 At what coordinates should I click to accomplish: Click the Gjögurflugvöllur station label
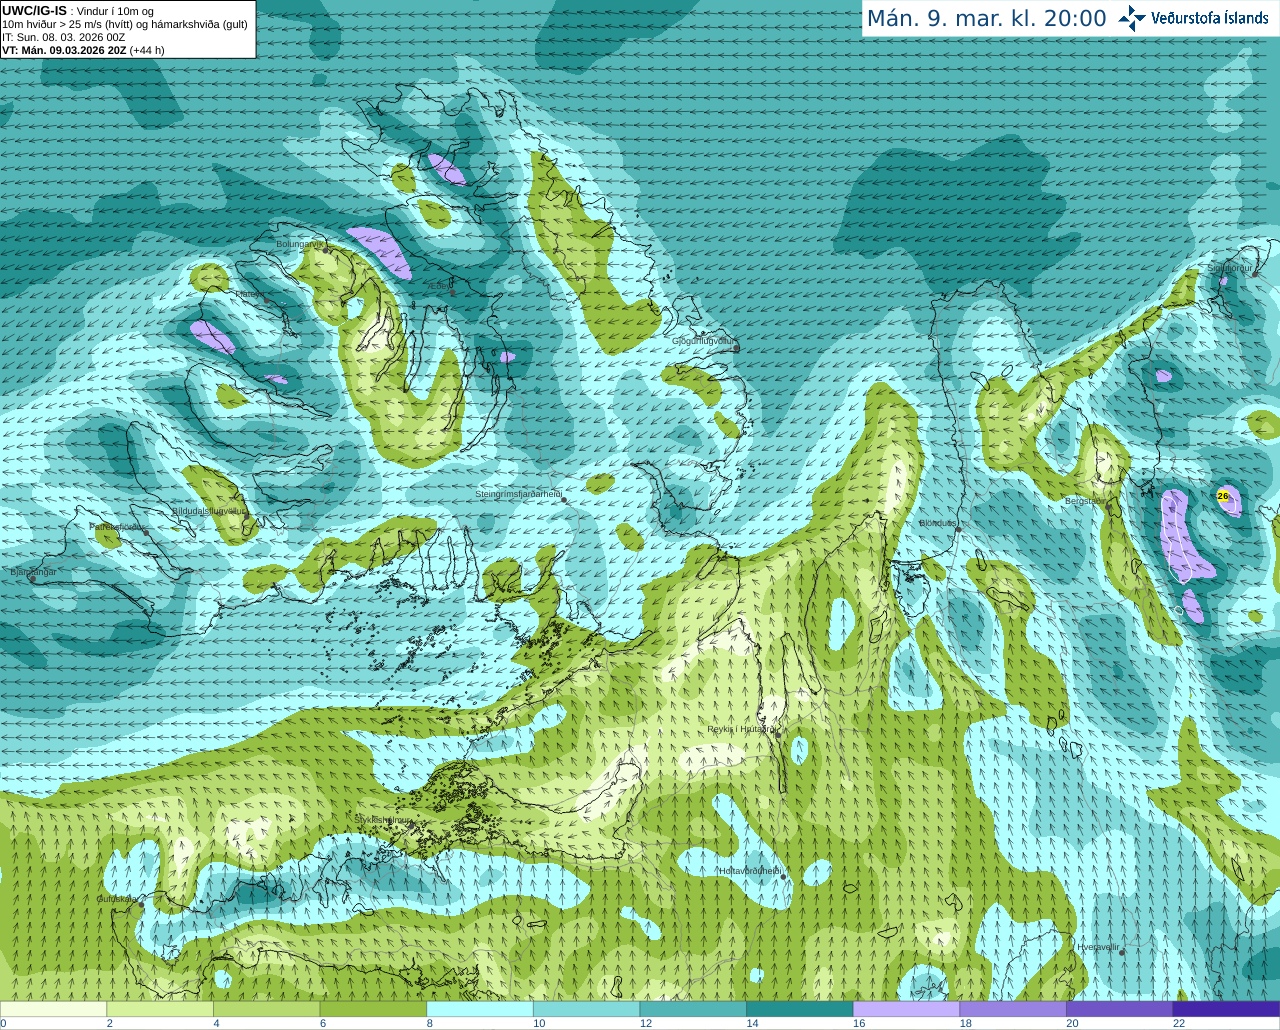703,341
